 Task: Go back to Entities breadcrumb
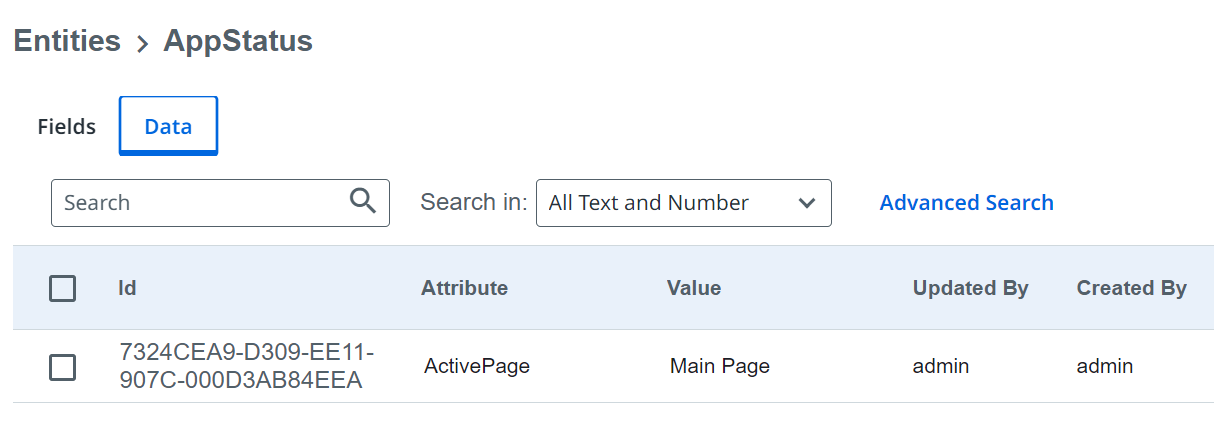[x=67, y=41]
